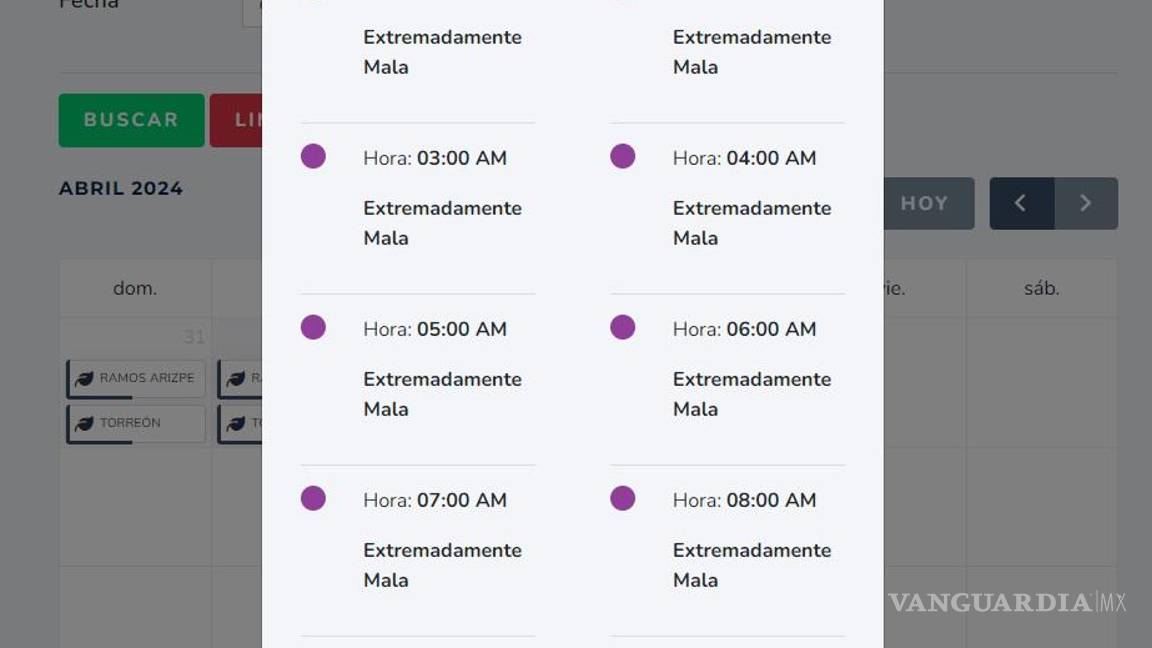Open the Fecha date picker field
Image resolution: width=1152 pixels, height=648 pixels.
point(250,10)
